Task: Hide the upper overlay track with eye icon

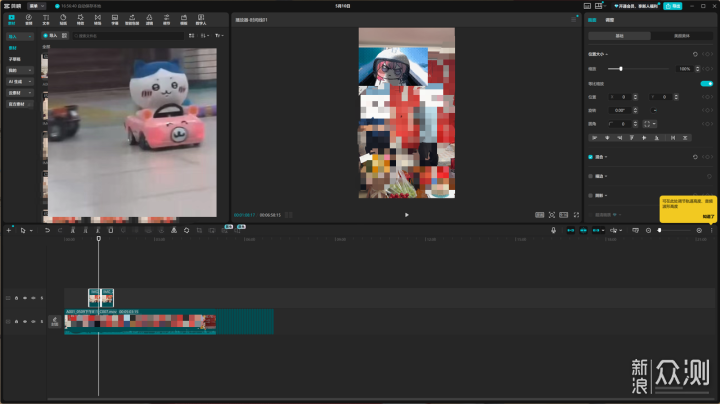Action: coord(25,298)
